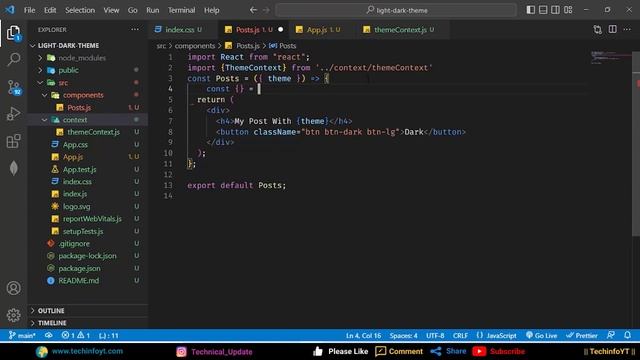Click the components breadcrumb segment
This screenshot has width=640, height=360.
[x=195, y=46]
